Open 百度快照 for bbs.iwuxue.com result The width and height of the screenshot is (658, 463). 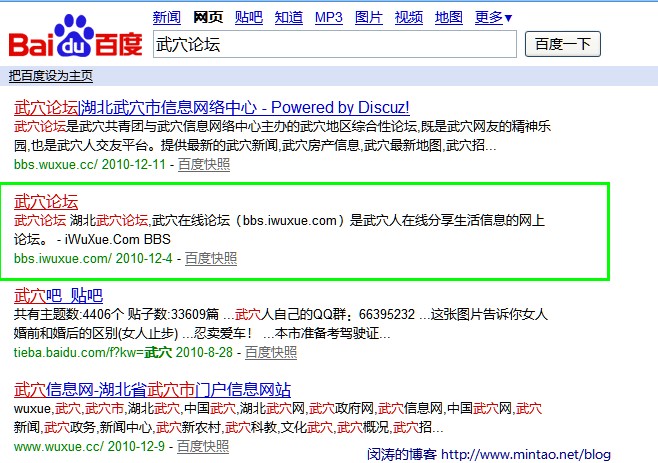click(x=211, y=258)
